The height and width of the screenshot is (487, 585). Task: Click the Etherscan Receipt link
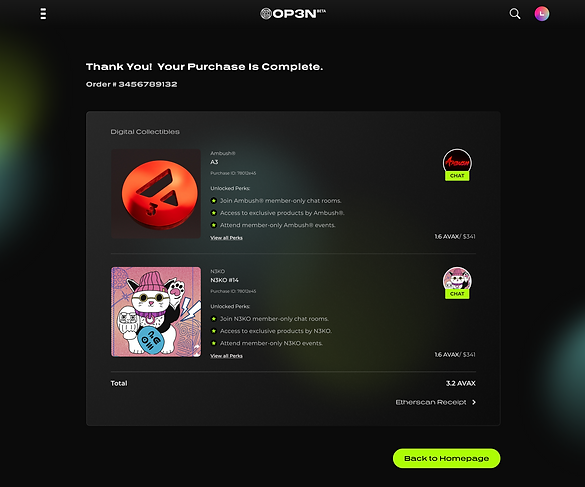pos(431,402)
